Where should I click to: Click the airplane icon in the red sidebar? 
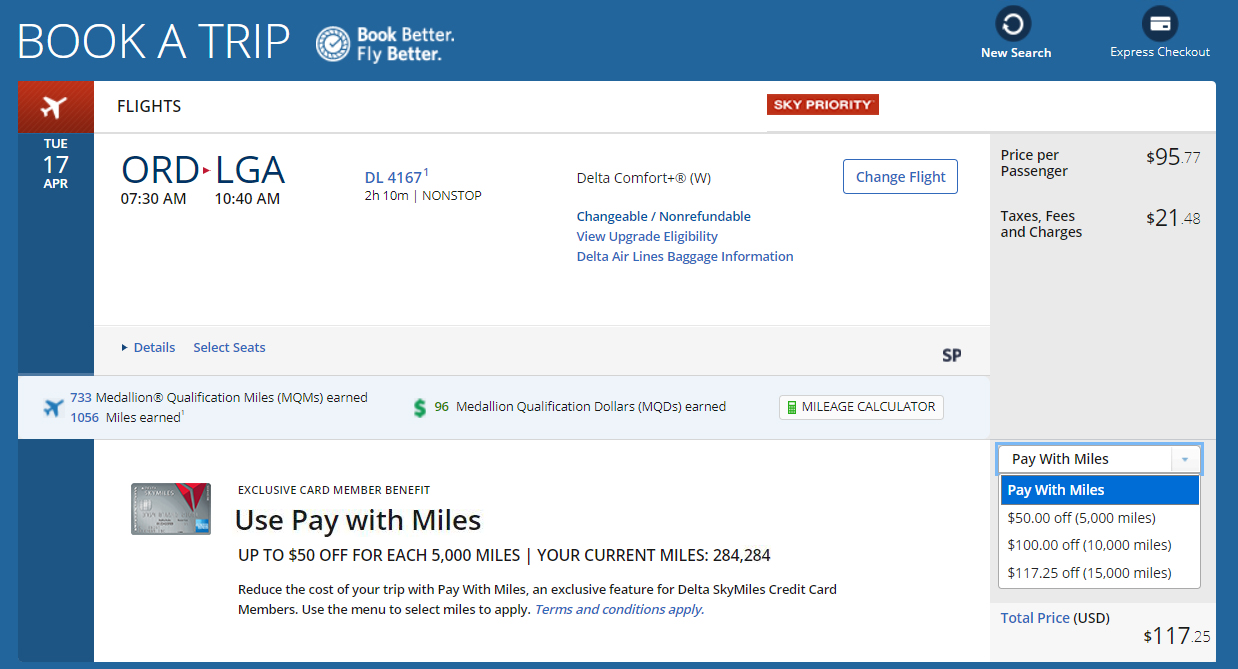pyautogui.click(x=55, y=105)
